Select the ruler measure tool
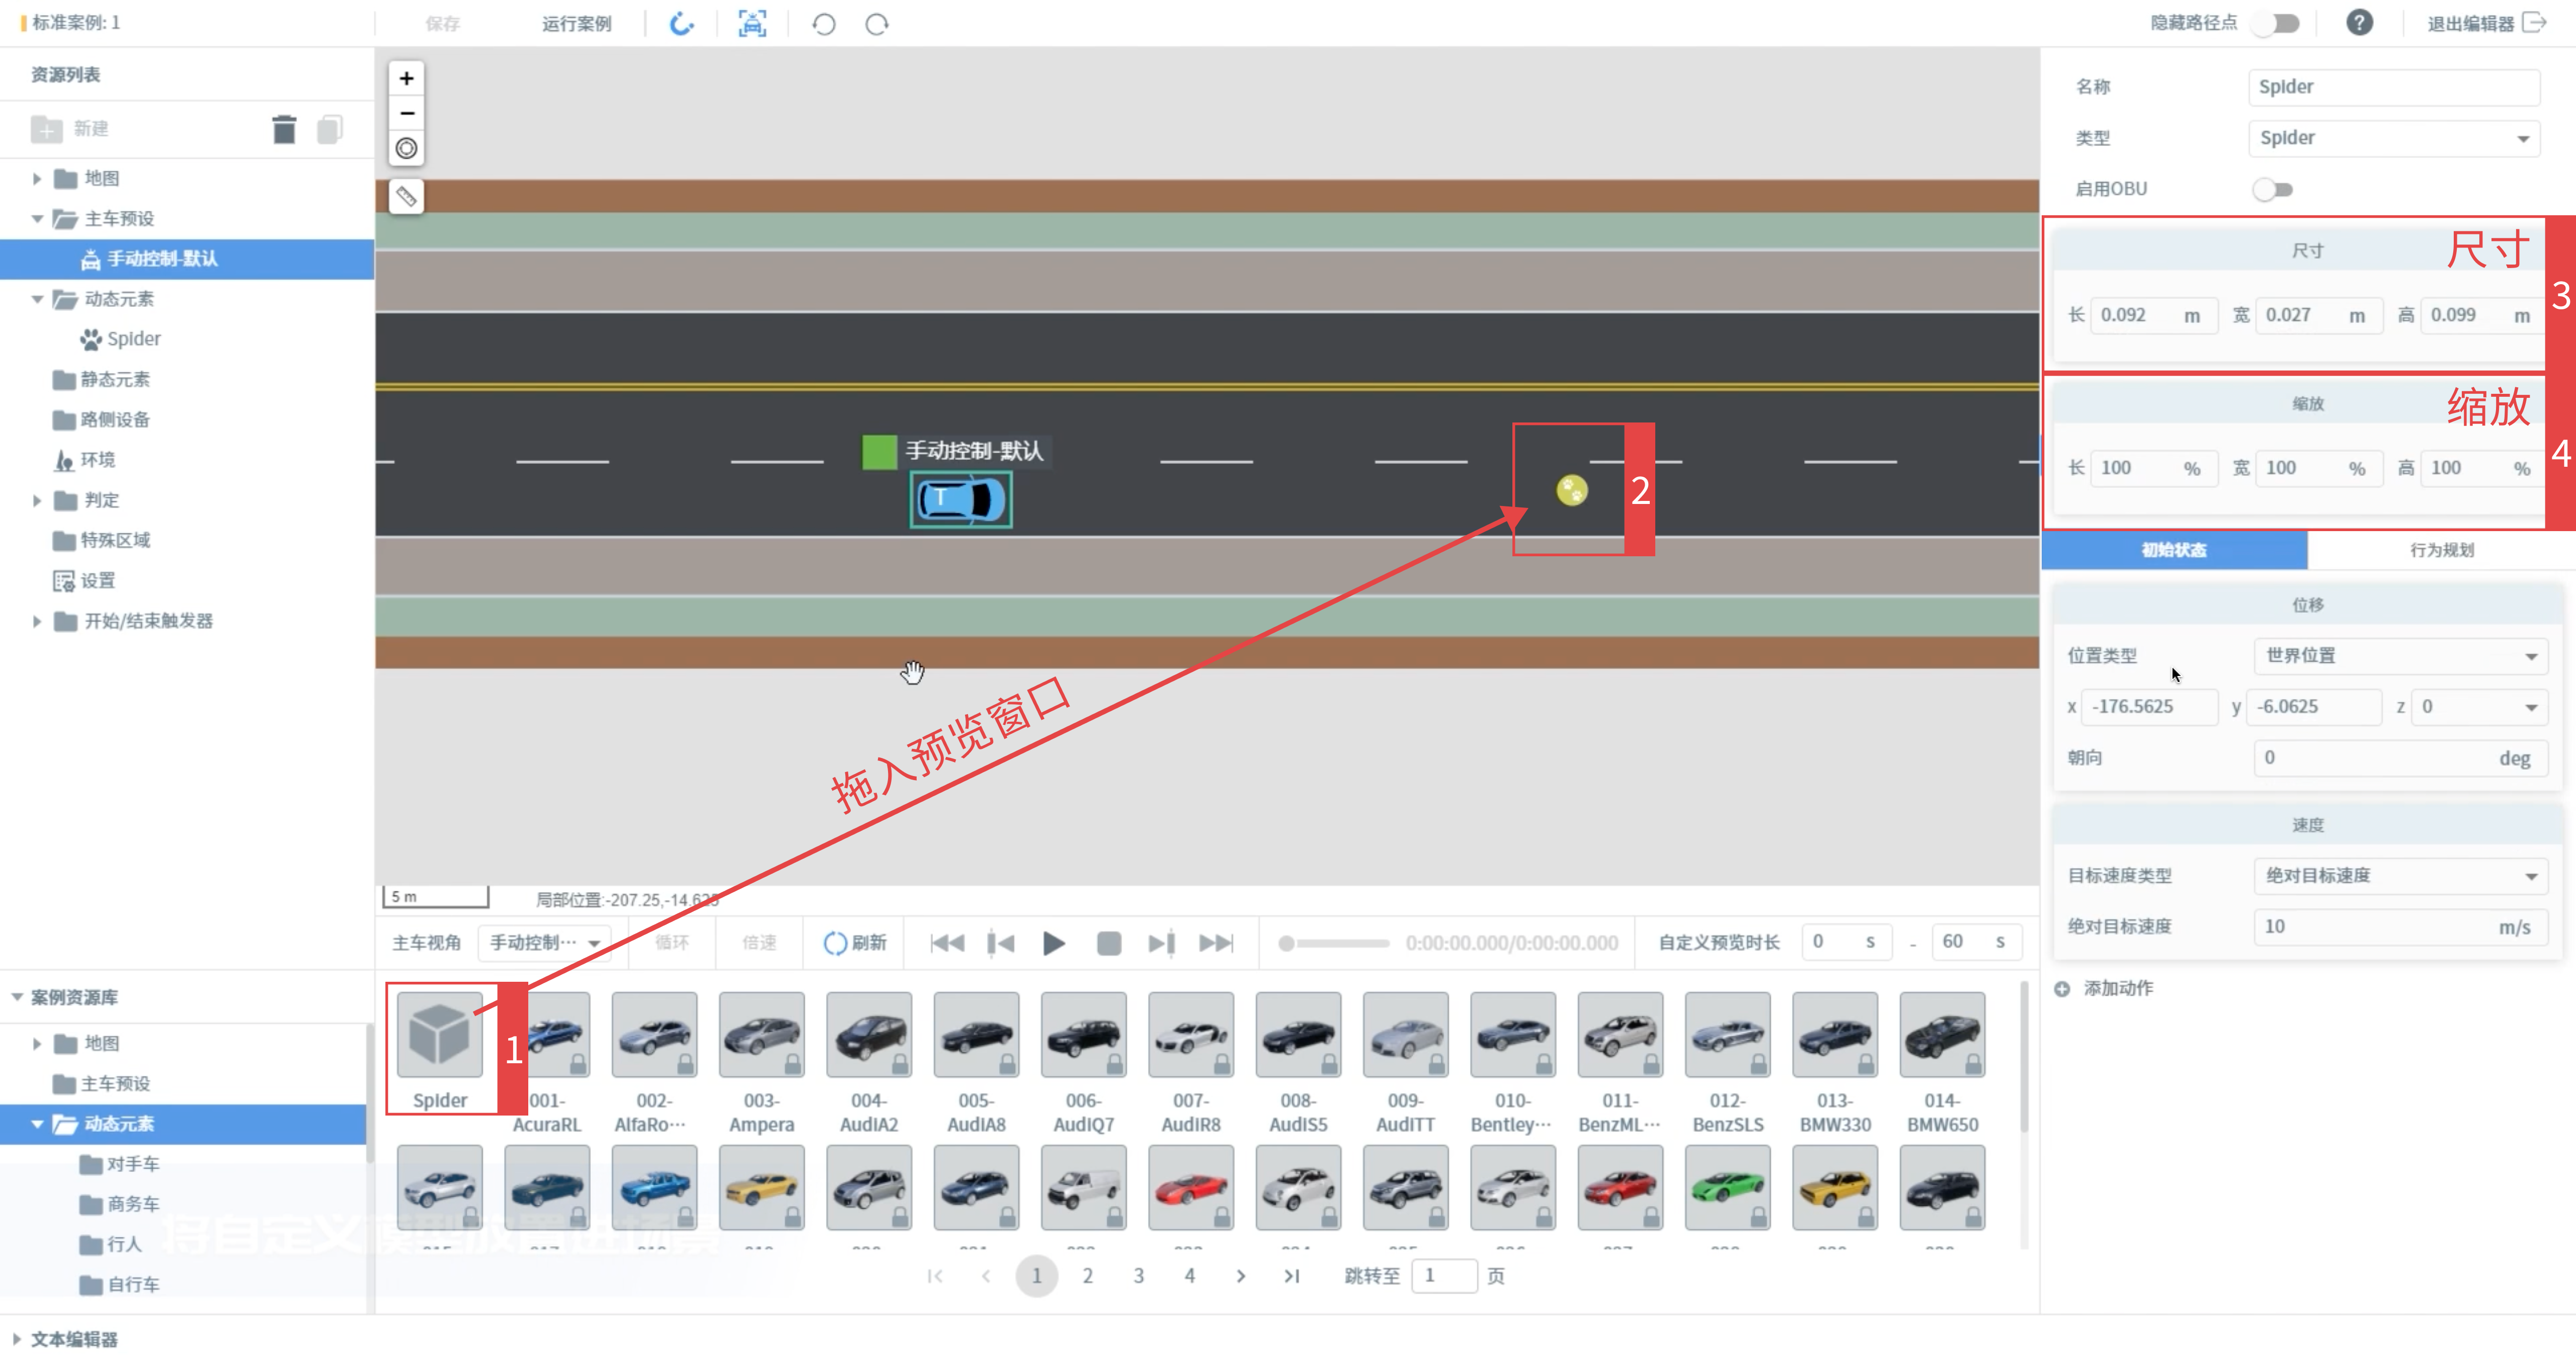Image resolution: width=2576 pixels, height=1364 pixels. pyautogui.click(x=406, y=196)
